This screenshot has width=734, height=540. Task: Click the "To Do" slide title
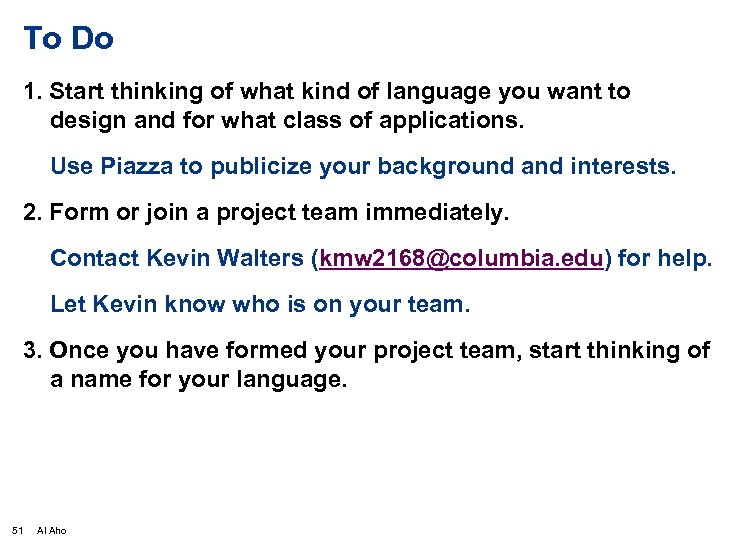[x=68, y=38]
